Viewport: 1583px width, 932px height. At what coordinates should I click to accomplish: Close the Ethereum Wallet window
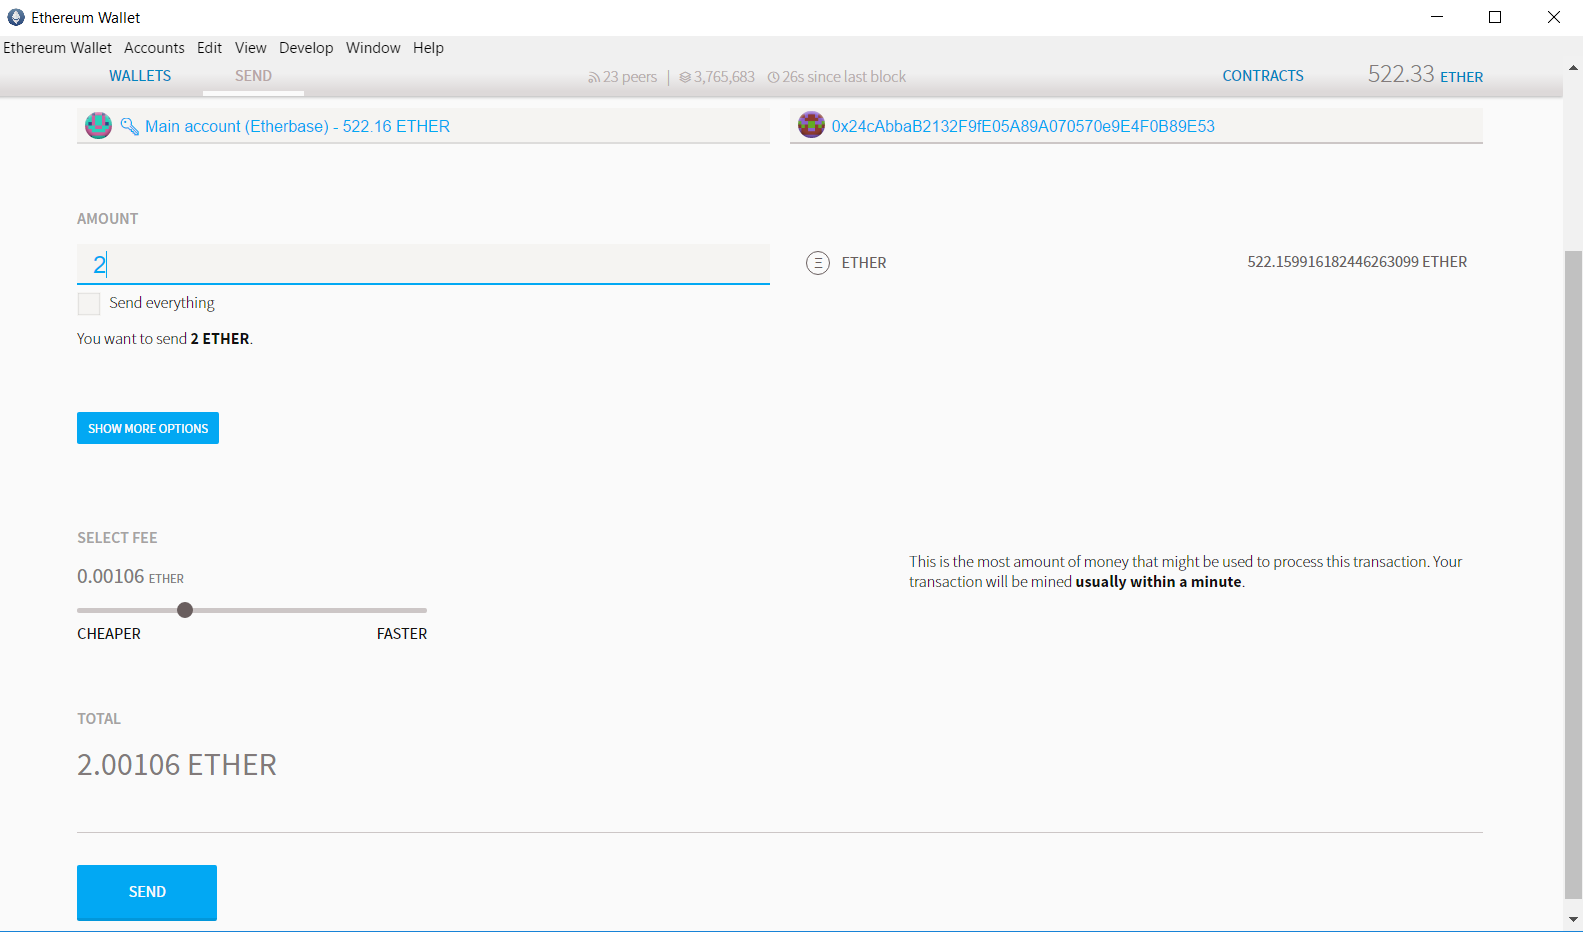click(1554, 17)
